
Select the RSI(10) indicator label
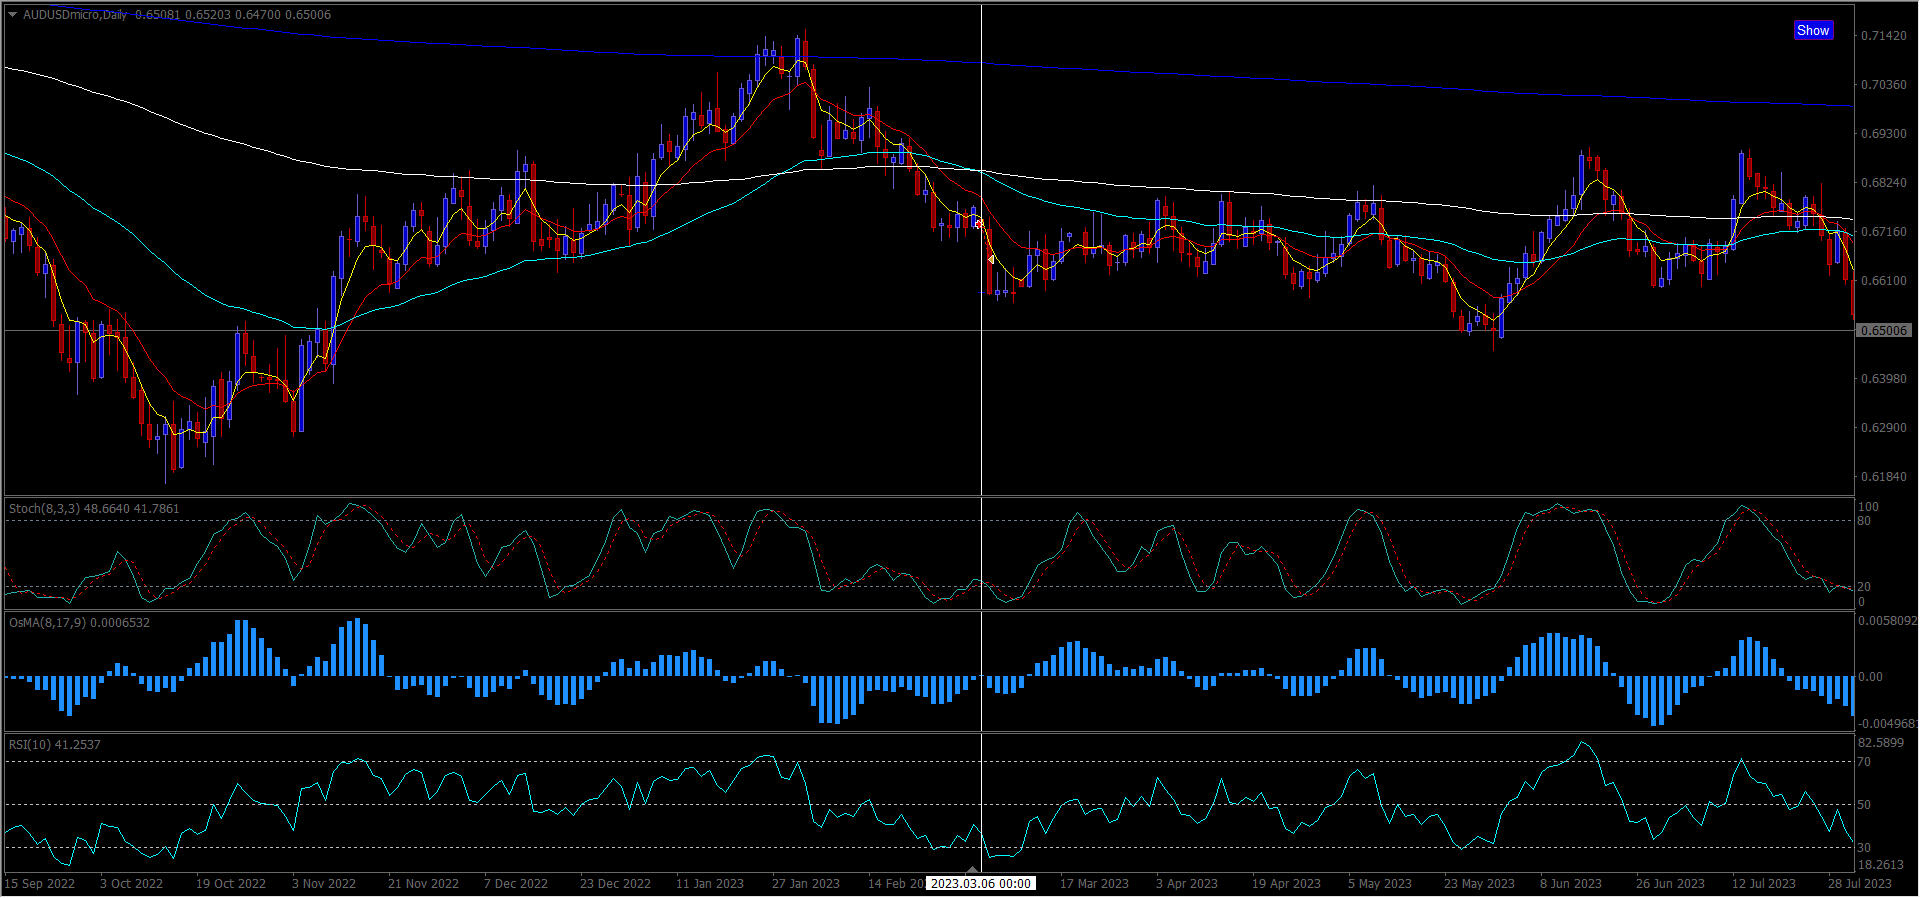[54, 745]
